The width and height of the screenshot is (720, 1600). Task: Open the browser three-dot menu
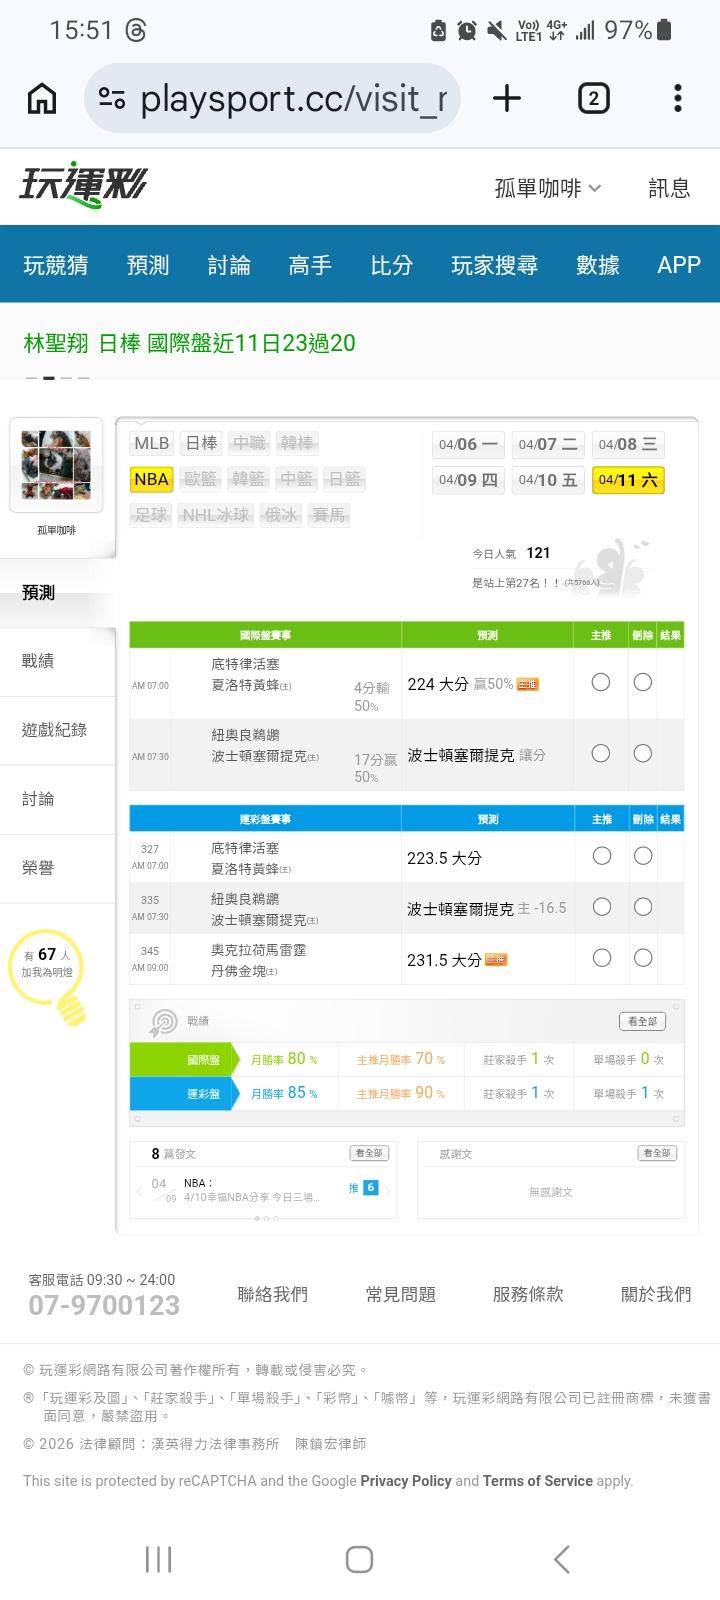pyautogui.click(x=678, y=98)
